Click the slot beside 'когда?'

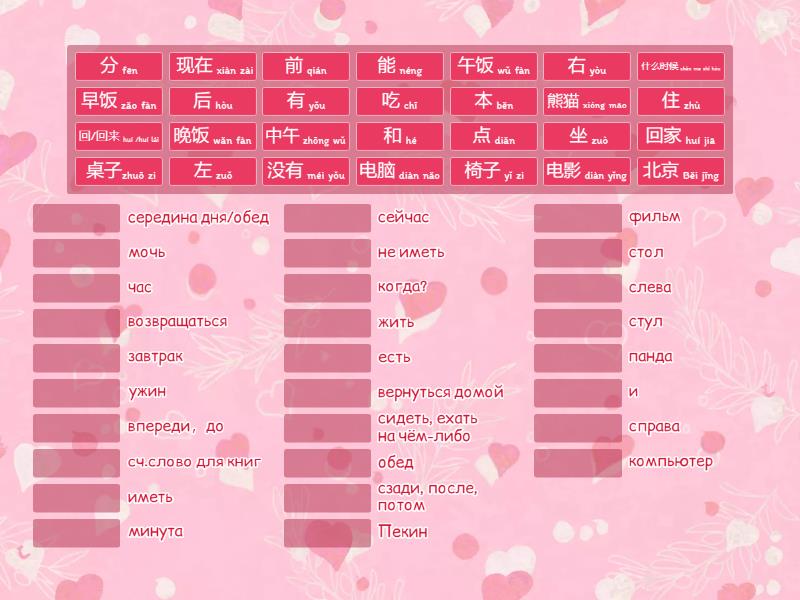[327, 288]
